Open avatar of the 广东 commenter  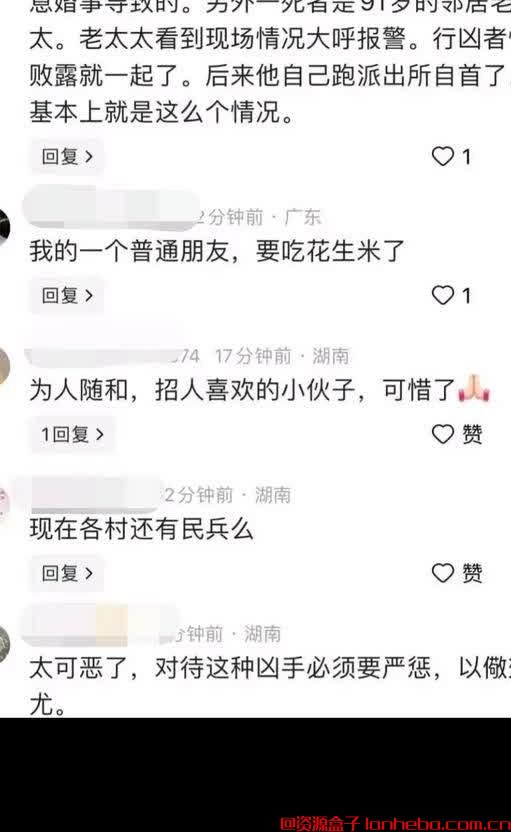click(5, 227)
